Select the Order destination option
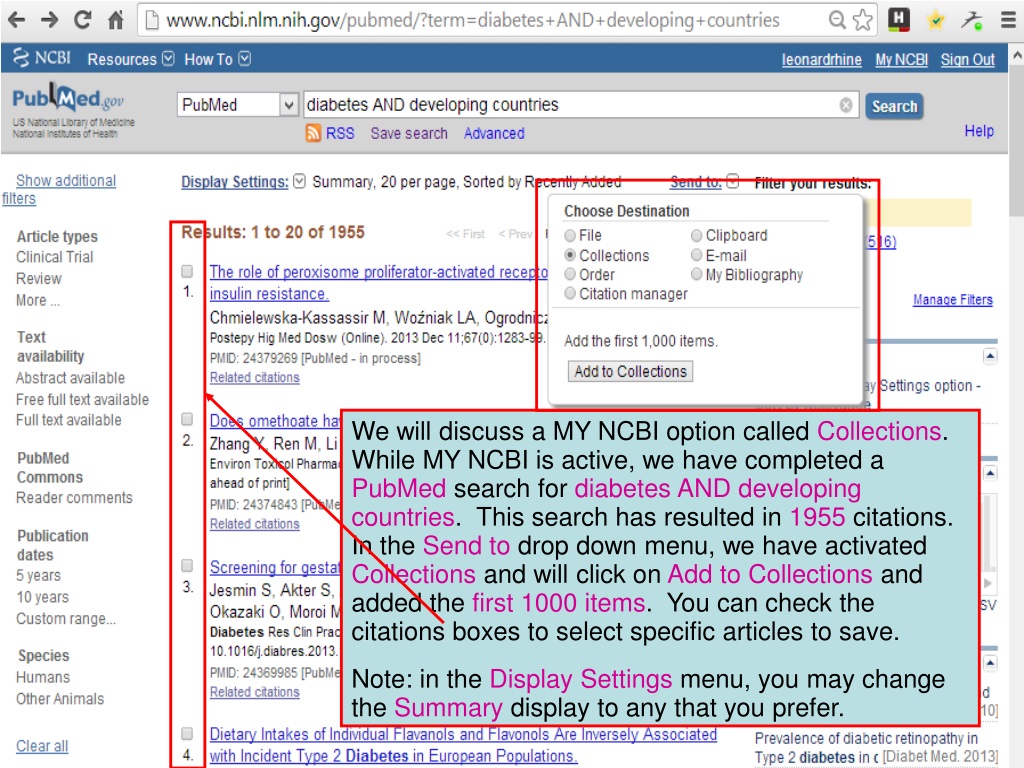This screenshot has height=768, width=1024. coord(570,274)
